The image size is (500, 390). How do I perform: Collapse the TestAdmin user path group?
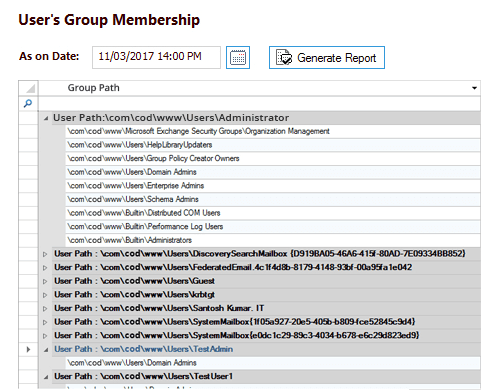[x=46, y=350]
